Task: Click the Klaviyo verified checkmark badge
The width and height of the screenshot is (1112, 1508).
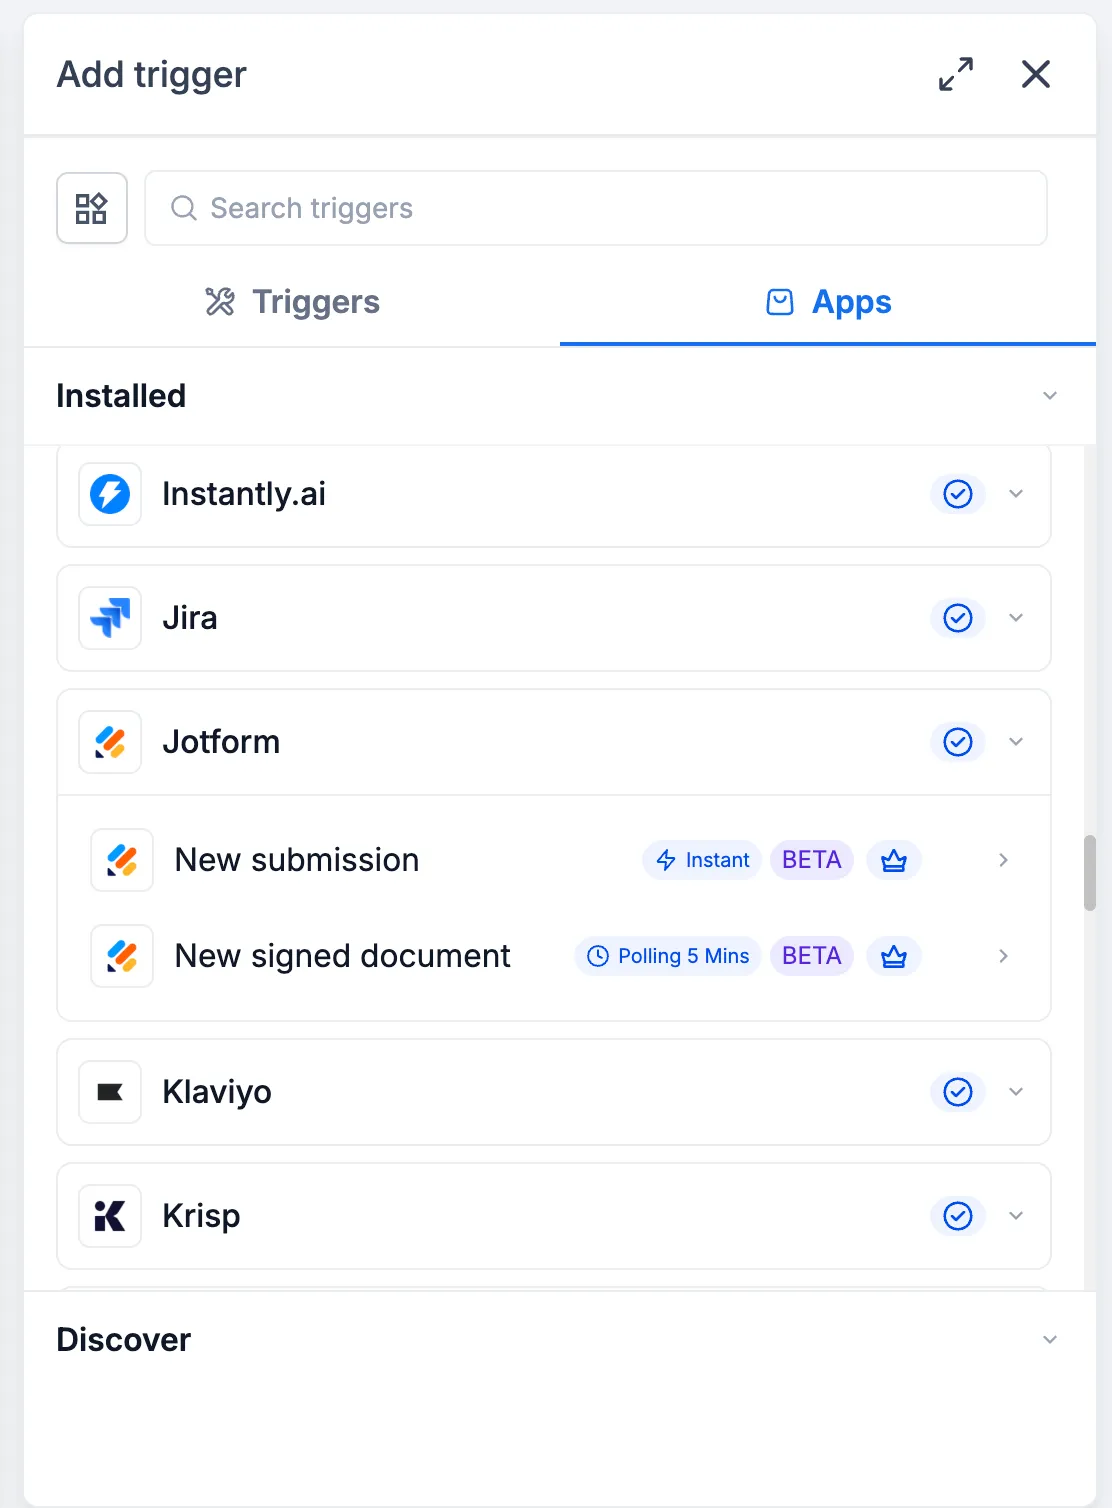Action: [x=958, y=1092]
